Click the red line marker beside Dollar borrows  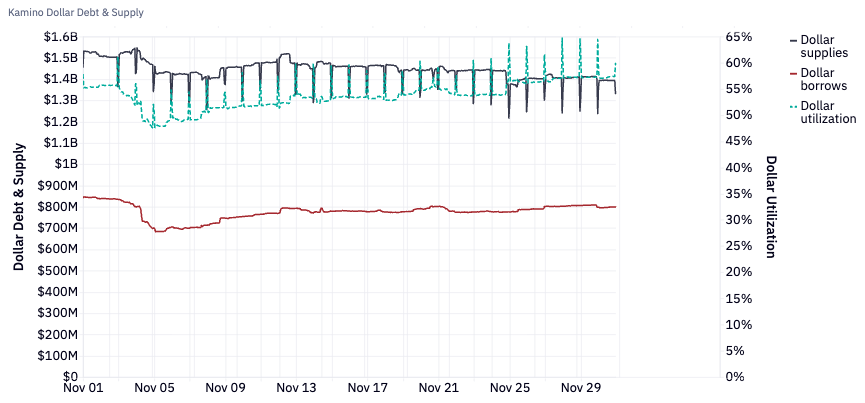click(793, 73)
